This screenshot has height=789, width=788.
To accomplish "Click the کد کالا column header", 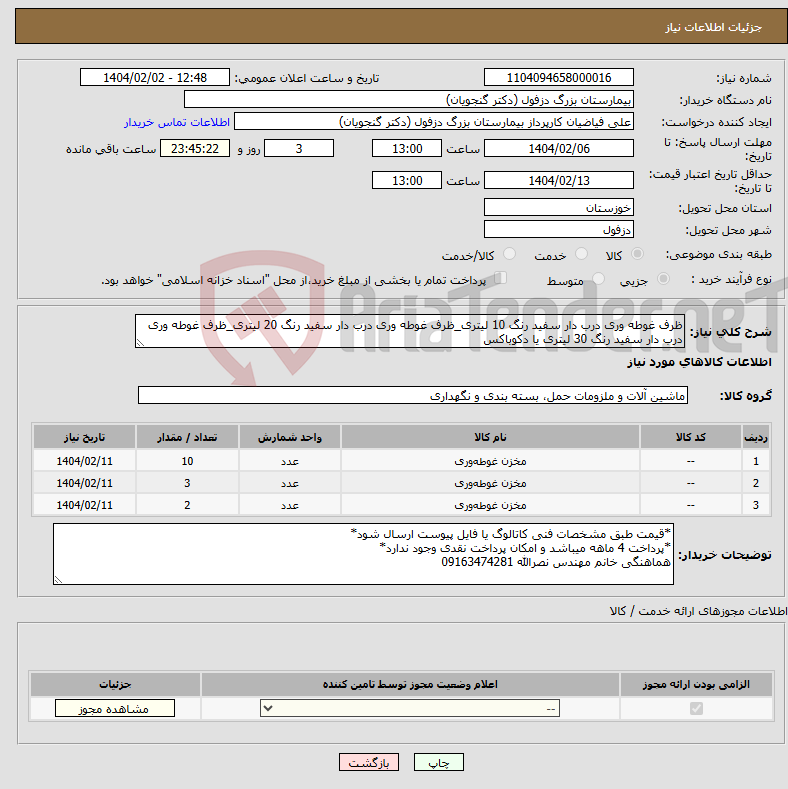I will tap(690, 437).
